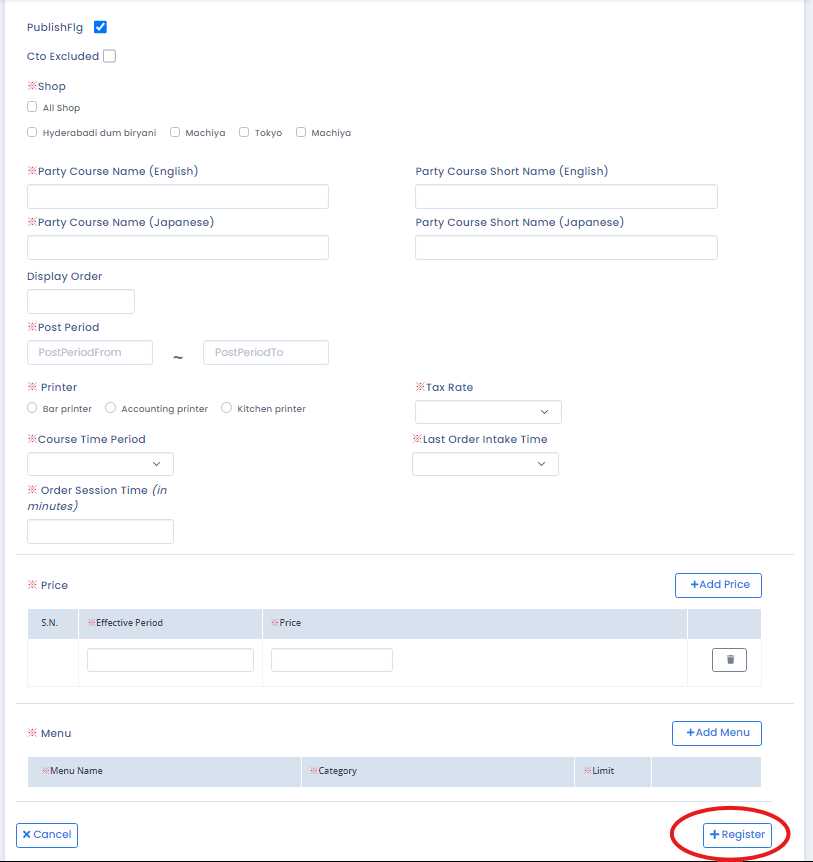The image size is (813, 862).
Task: Open the Tax Rate dropdown
Action: click(488, 412)
